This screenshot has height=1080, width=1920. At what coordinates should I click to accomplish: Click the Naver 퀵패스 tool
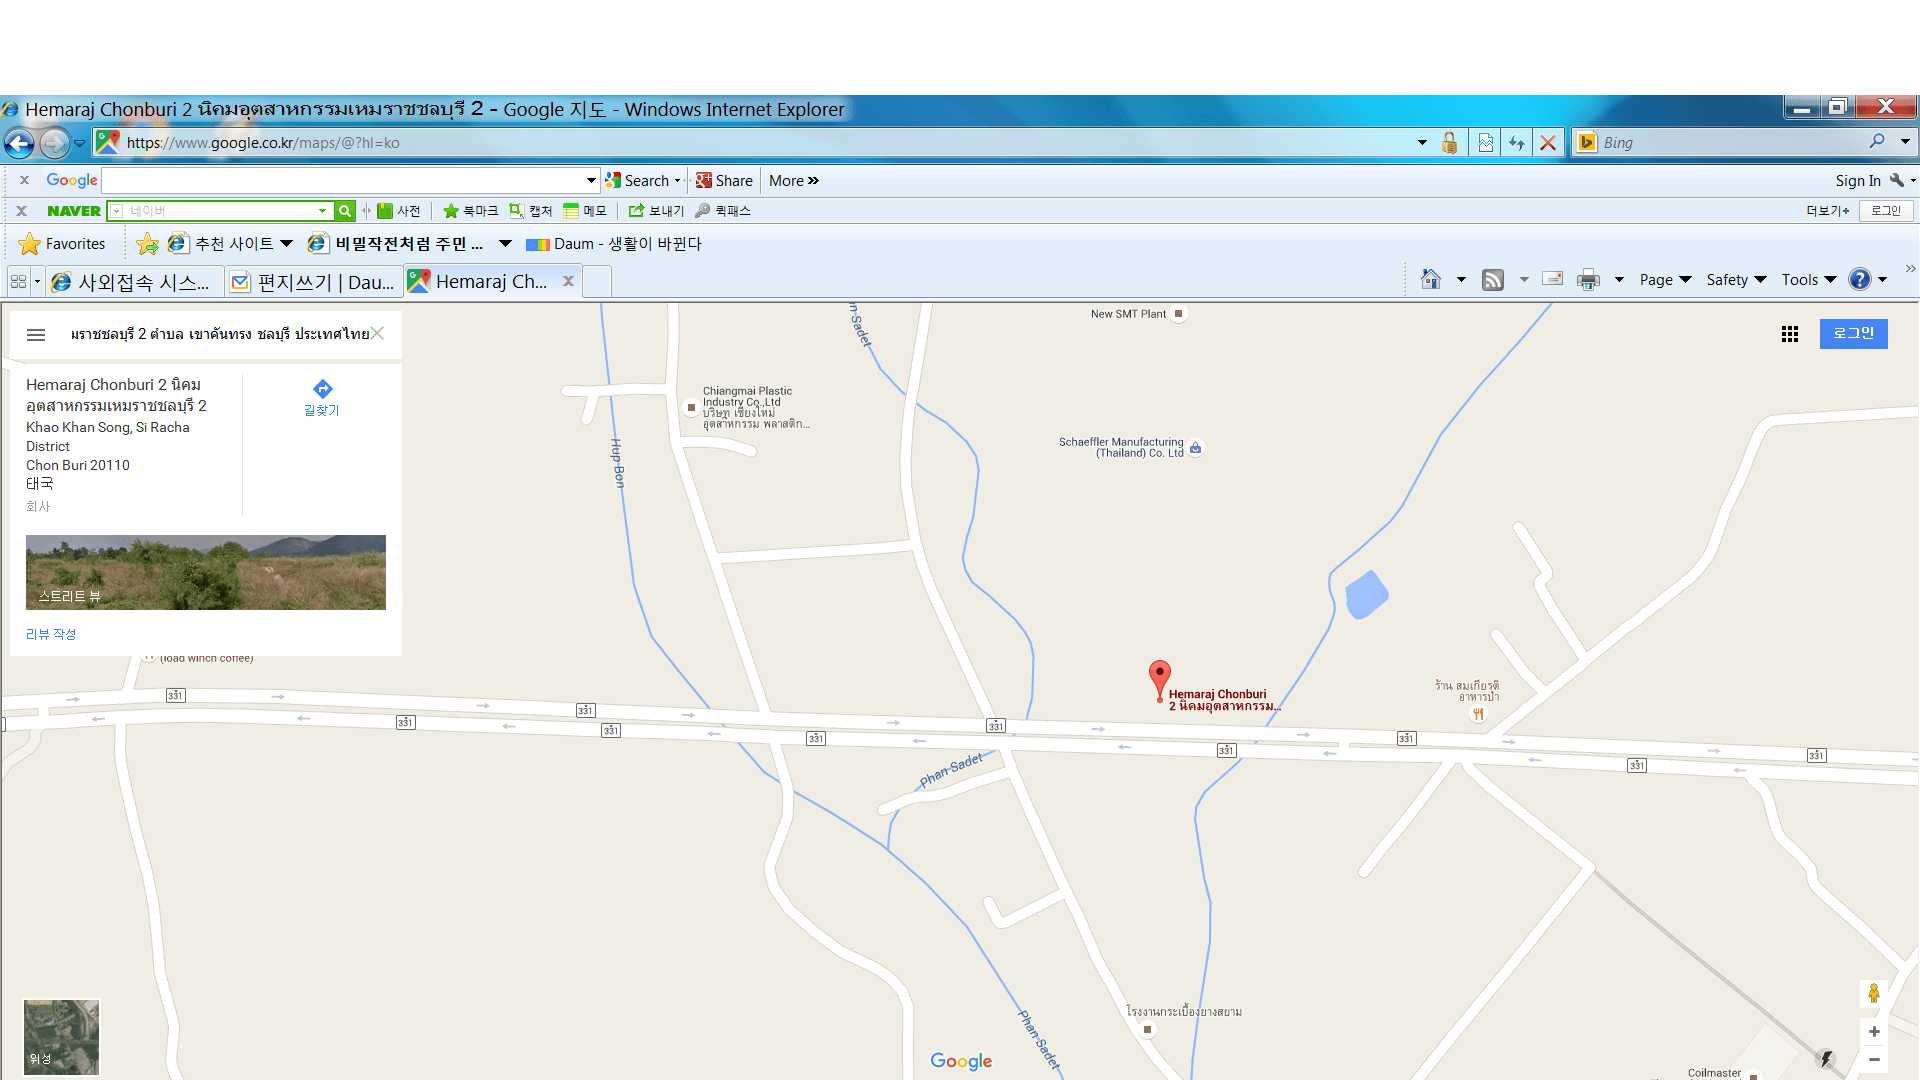tap(723, 211)
